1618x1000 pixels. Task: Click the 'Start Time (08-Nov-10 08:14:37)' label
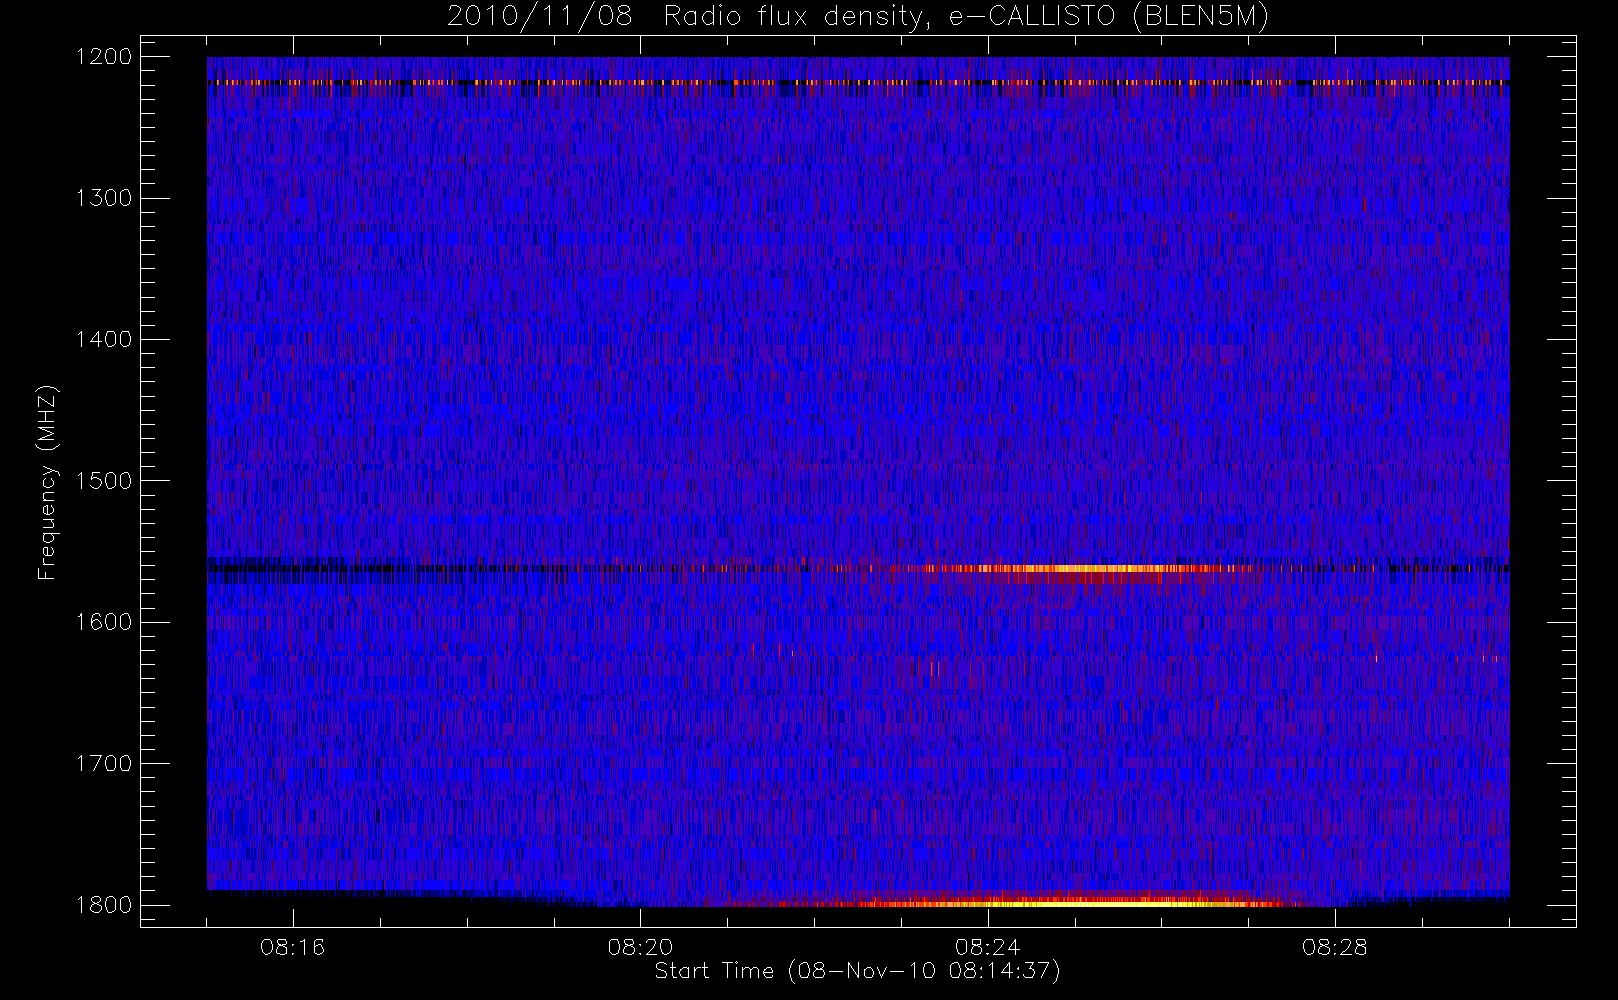pyautogui.click(x=858, y=971)
